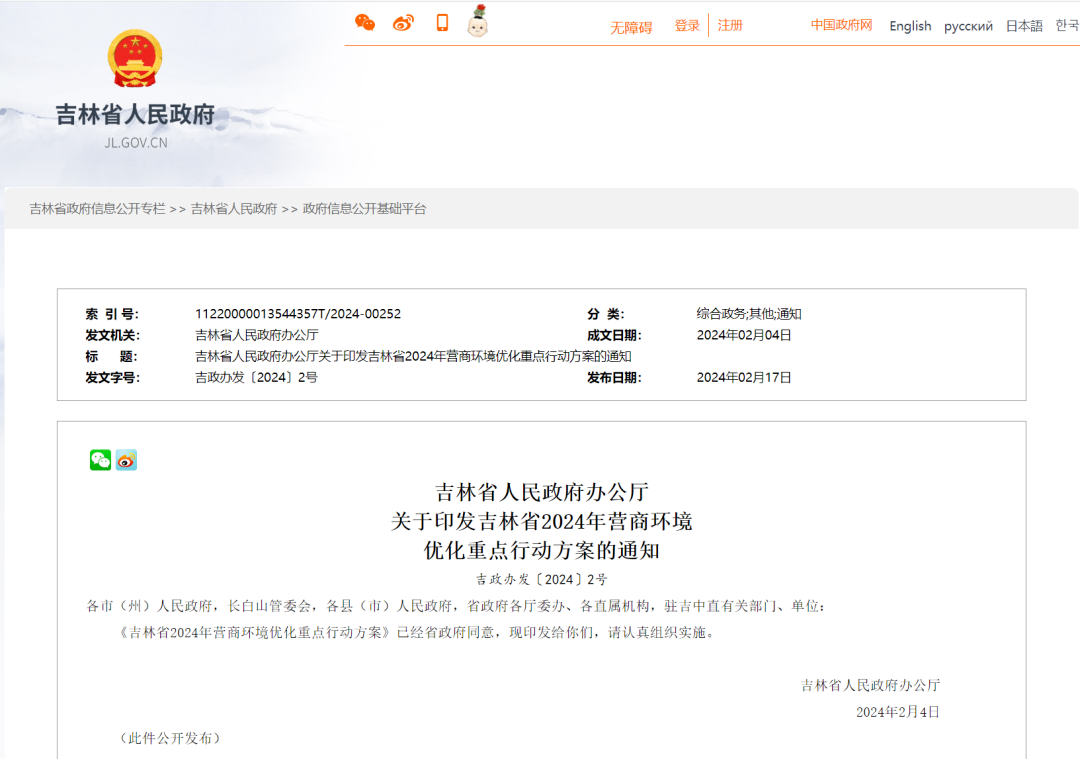
Task: Switch language to русский
Action: [x=968, y=26]
